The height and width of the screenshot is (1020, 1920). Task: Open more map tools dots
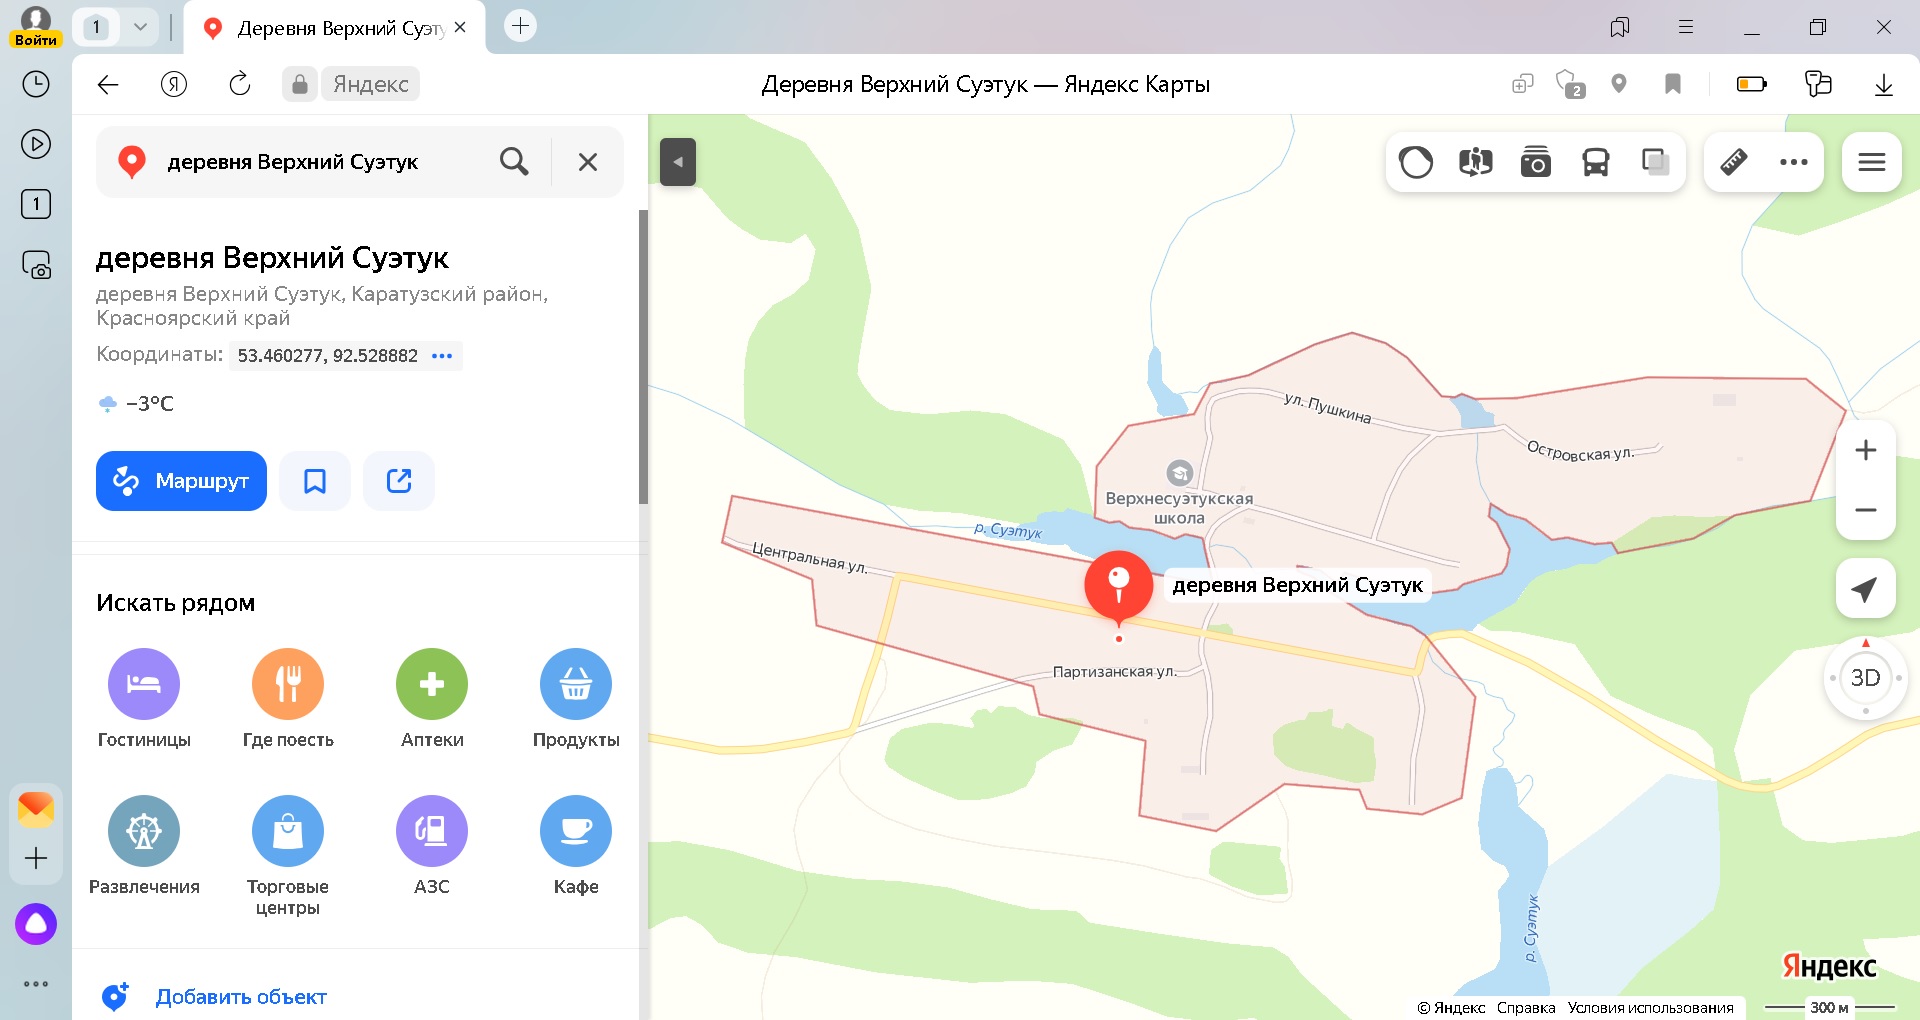[x=1794, y=162]
